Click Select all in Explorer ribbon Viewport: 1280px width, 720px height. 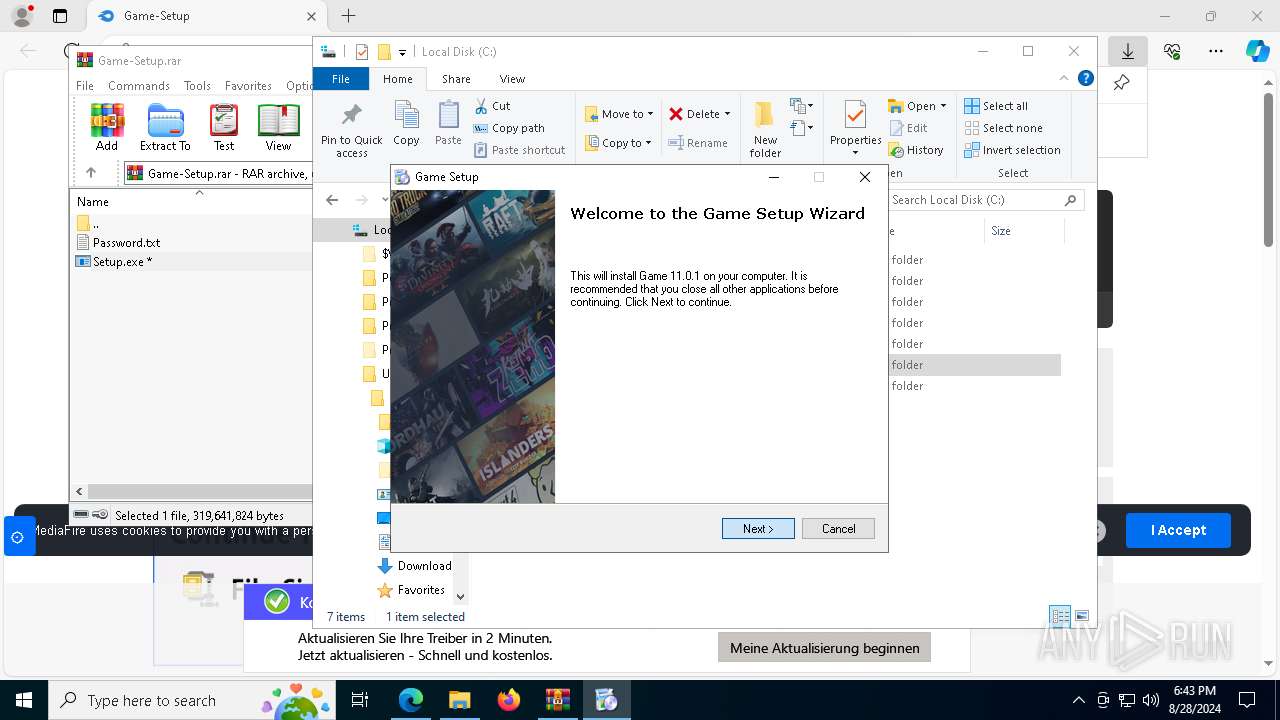tap(996, 106)
